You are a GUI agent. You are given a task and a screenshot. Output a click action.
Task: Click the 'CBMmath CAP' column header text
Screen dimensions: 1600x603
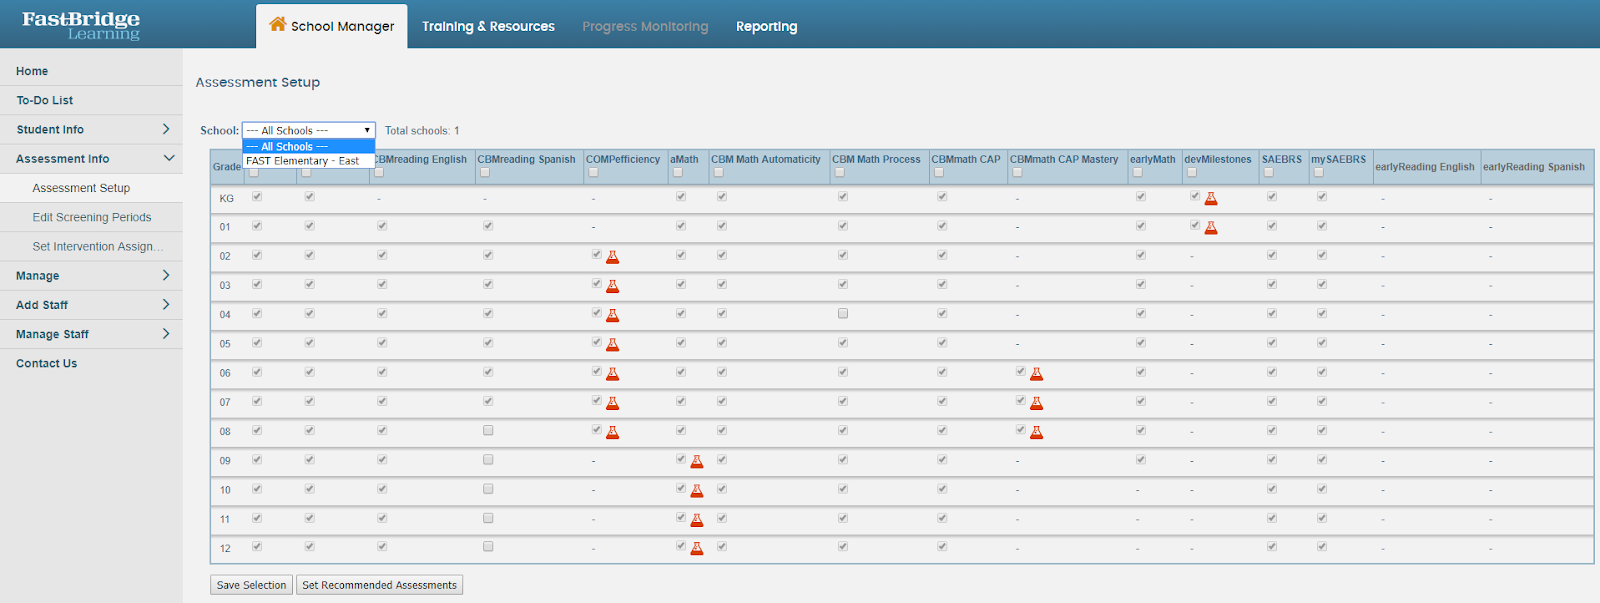(x=966, y=159)
